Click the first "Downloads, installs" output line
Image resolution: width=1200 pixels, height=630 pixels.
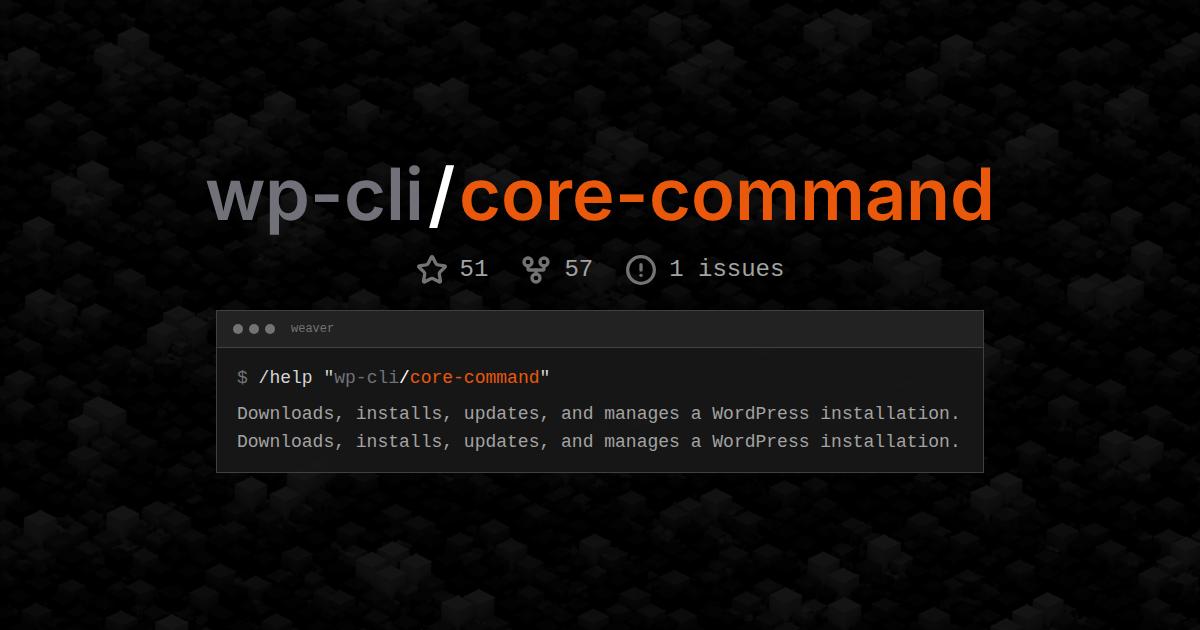coord(598,413)
